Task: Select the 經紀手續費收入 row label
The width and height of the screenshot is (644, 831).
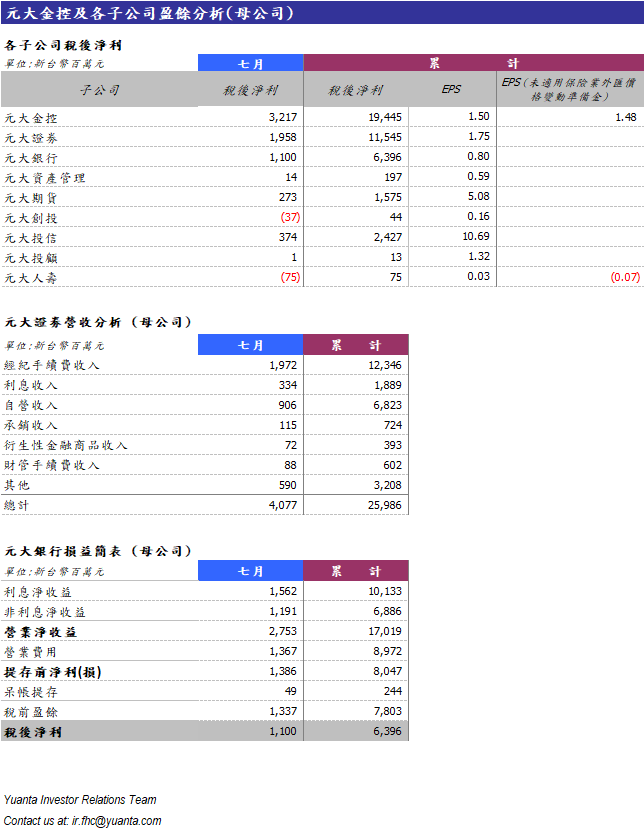Action: (51, 366)
